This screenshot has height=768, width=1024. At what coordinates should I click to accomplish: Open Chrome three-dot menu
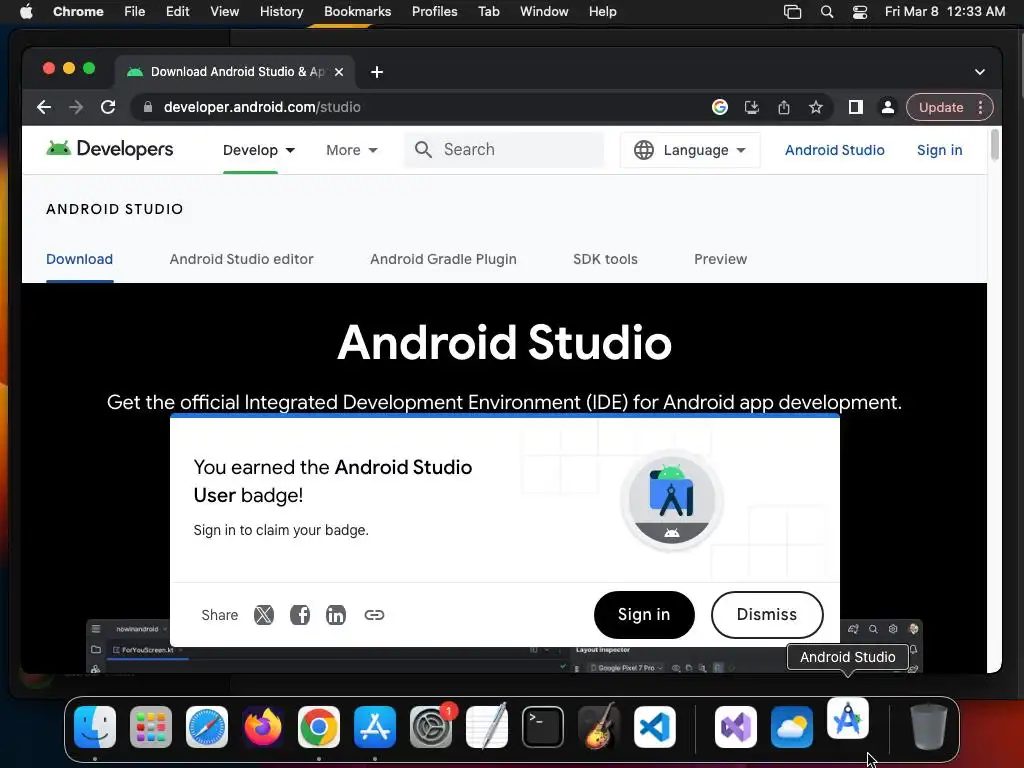[x=980, y=107]
